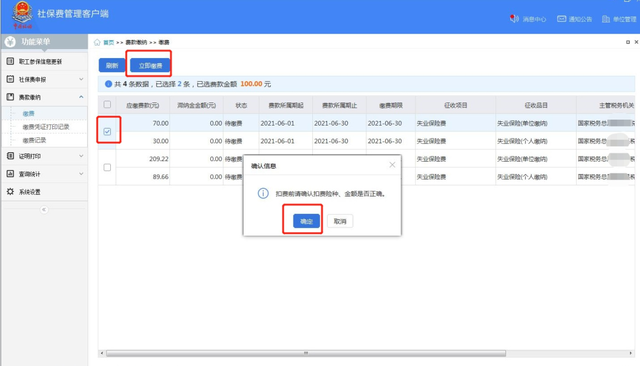640x366 pixels.
Task: Click the 确认信息 dialog title
Action: [x=263, y=166]
